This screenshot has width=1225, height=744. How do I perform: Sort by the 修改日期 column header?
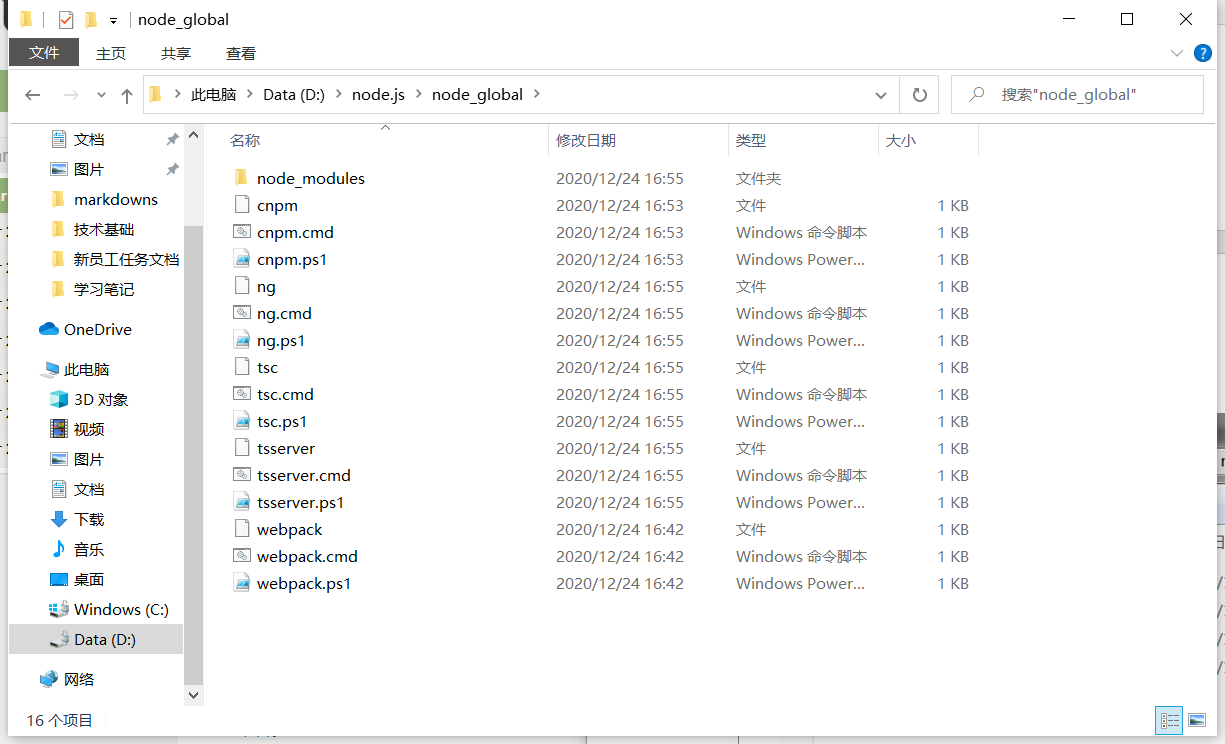click(586, 141)
